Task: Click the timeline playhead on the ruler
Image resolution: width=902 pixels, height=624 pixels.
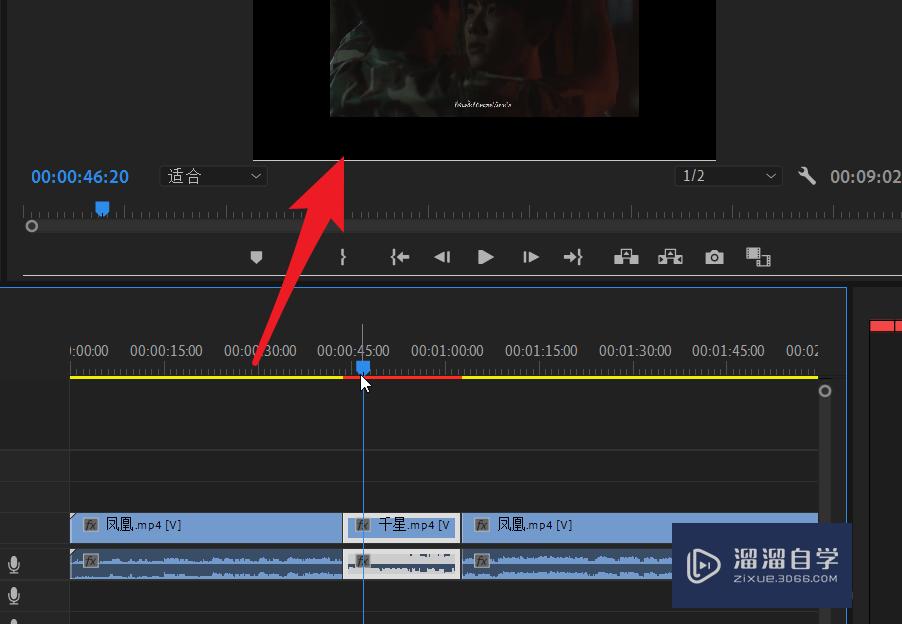Action: (363, 367)
